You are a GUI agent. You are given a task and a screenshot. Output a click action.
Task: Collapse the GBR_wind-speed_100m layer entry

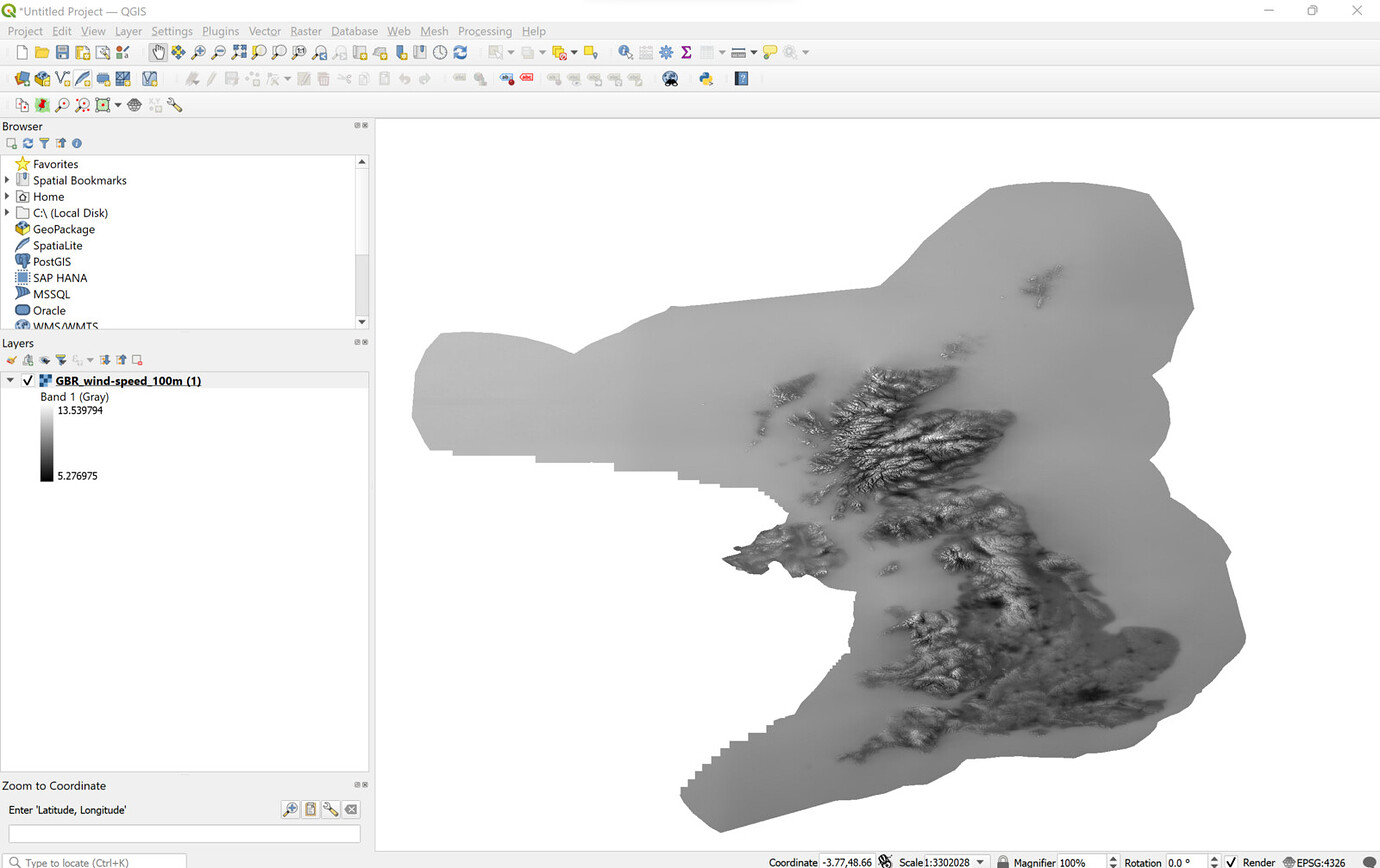click(x=9, y=381)
